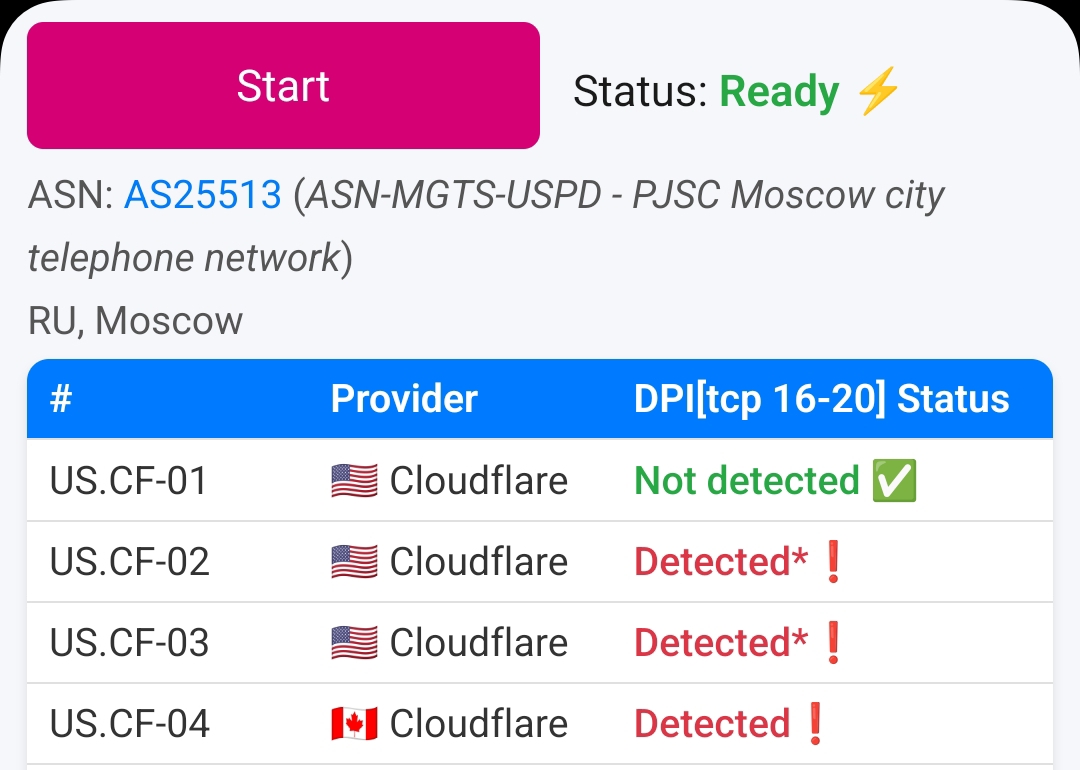Click the 'Not detected' status text
This screenshot has width=1080, height=770.
[746, 481]
